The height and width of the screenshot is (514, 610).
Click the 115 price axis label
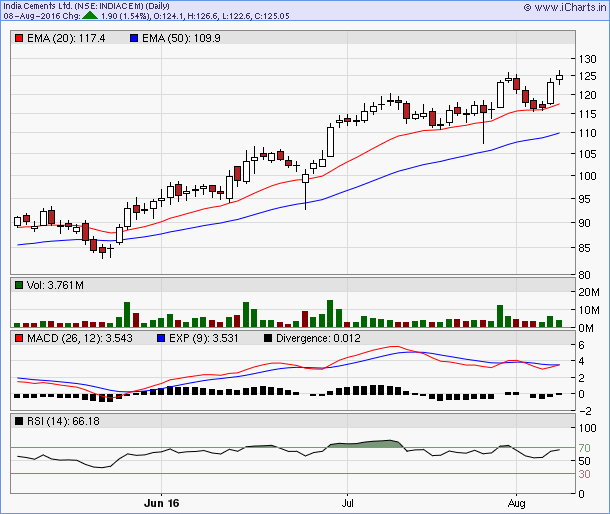click(x=587, y=114)
